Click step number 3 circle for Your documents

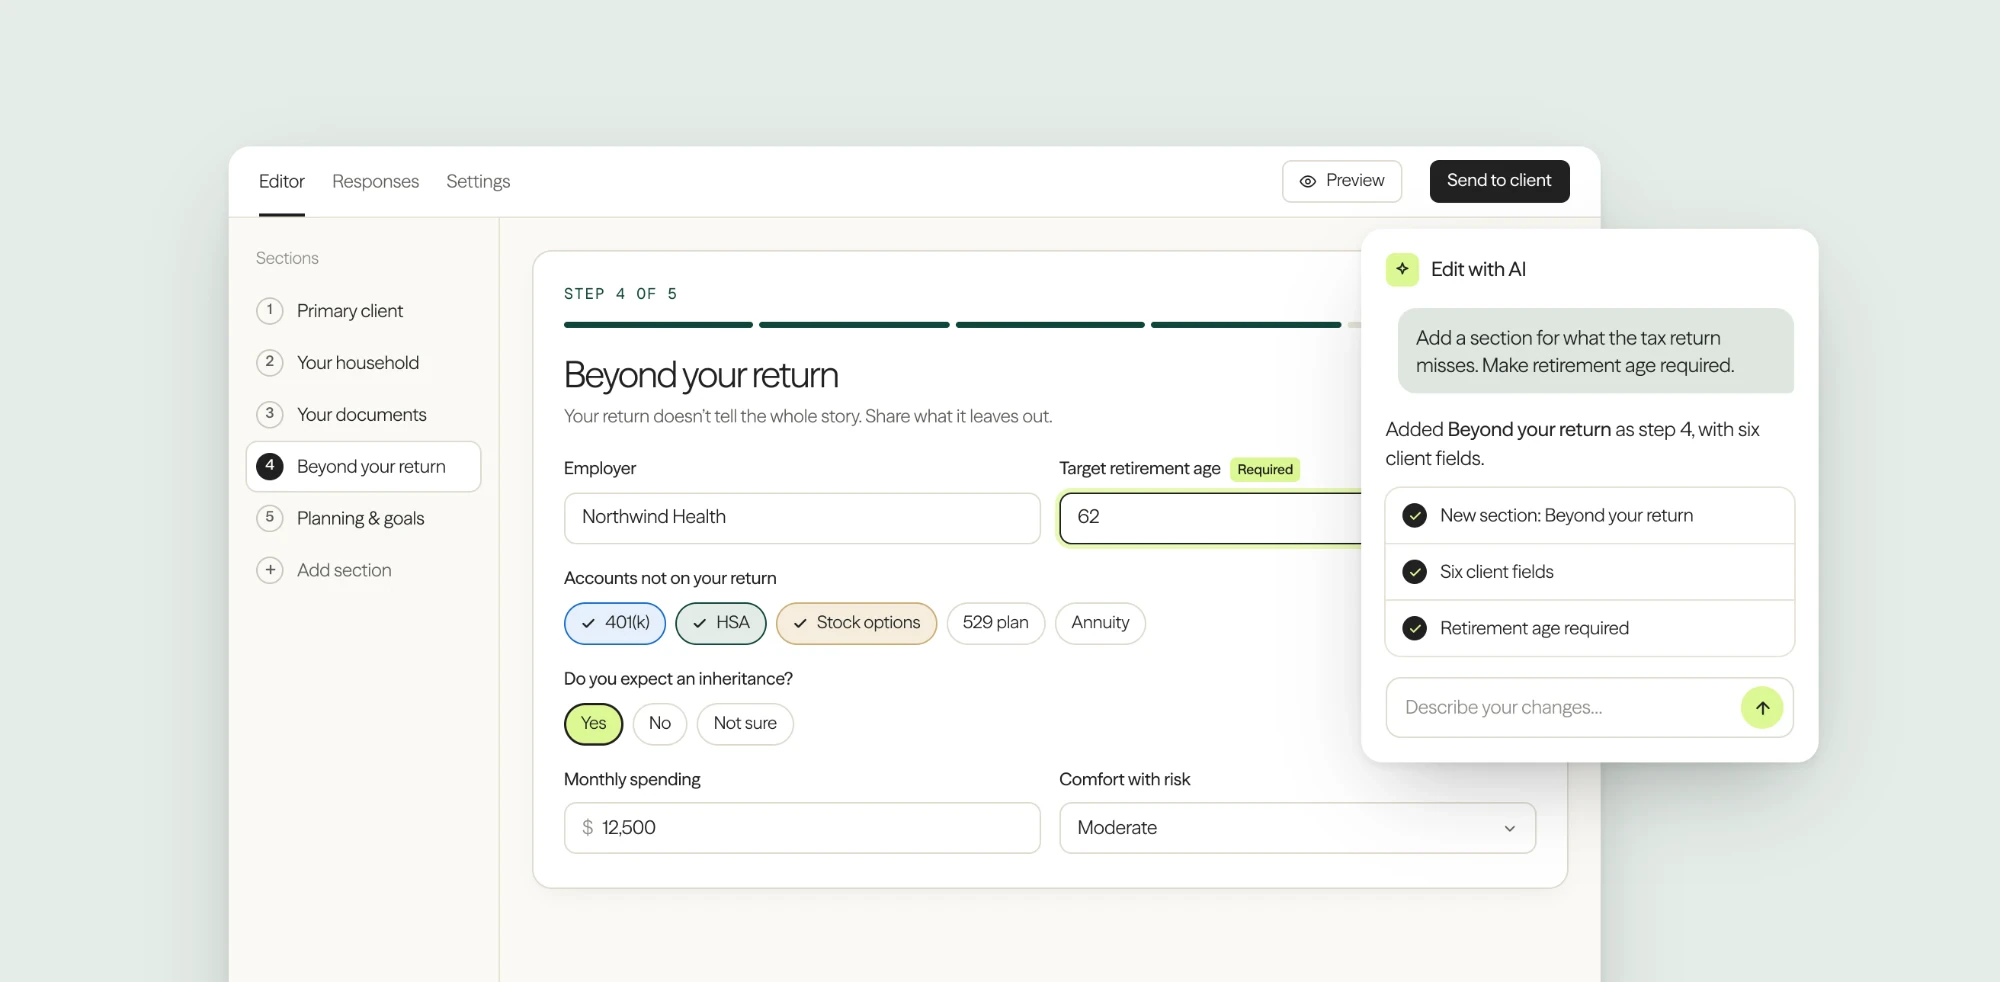(270, 414)
